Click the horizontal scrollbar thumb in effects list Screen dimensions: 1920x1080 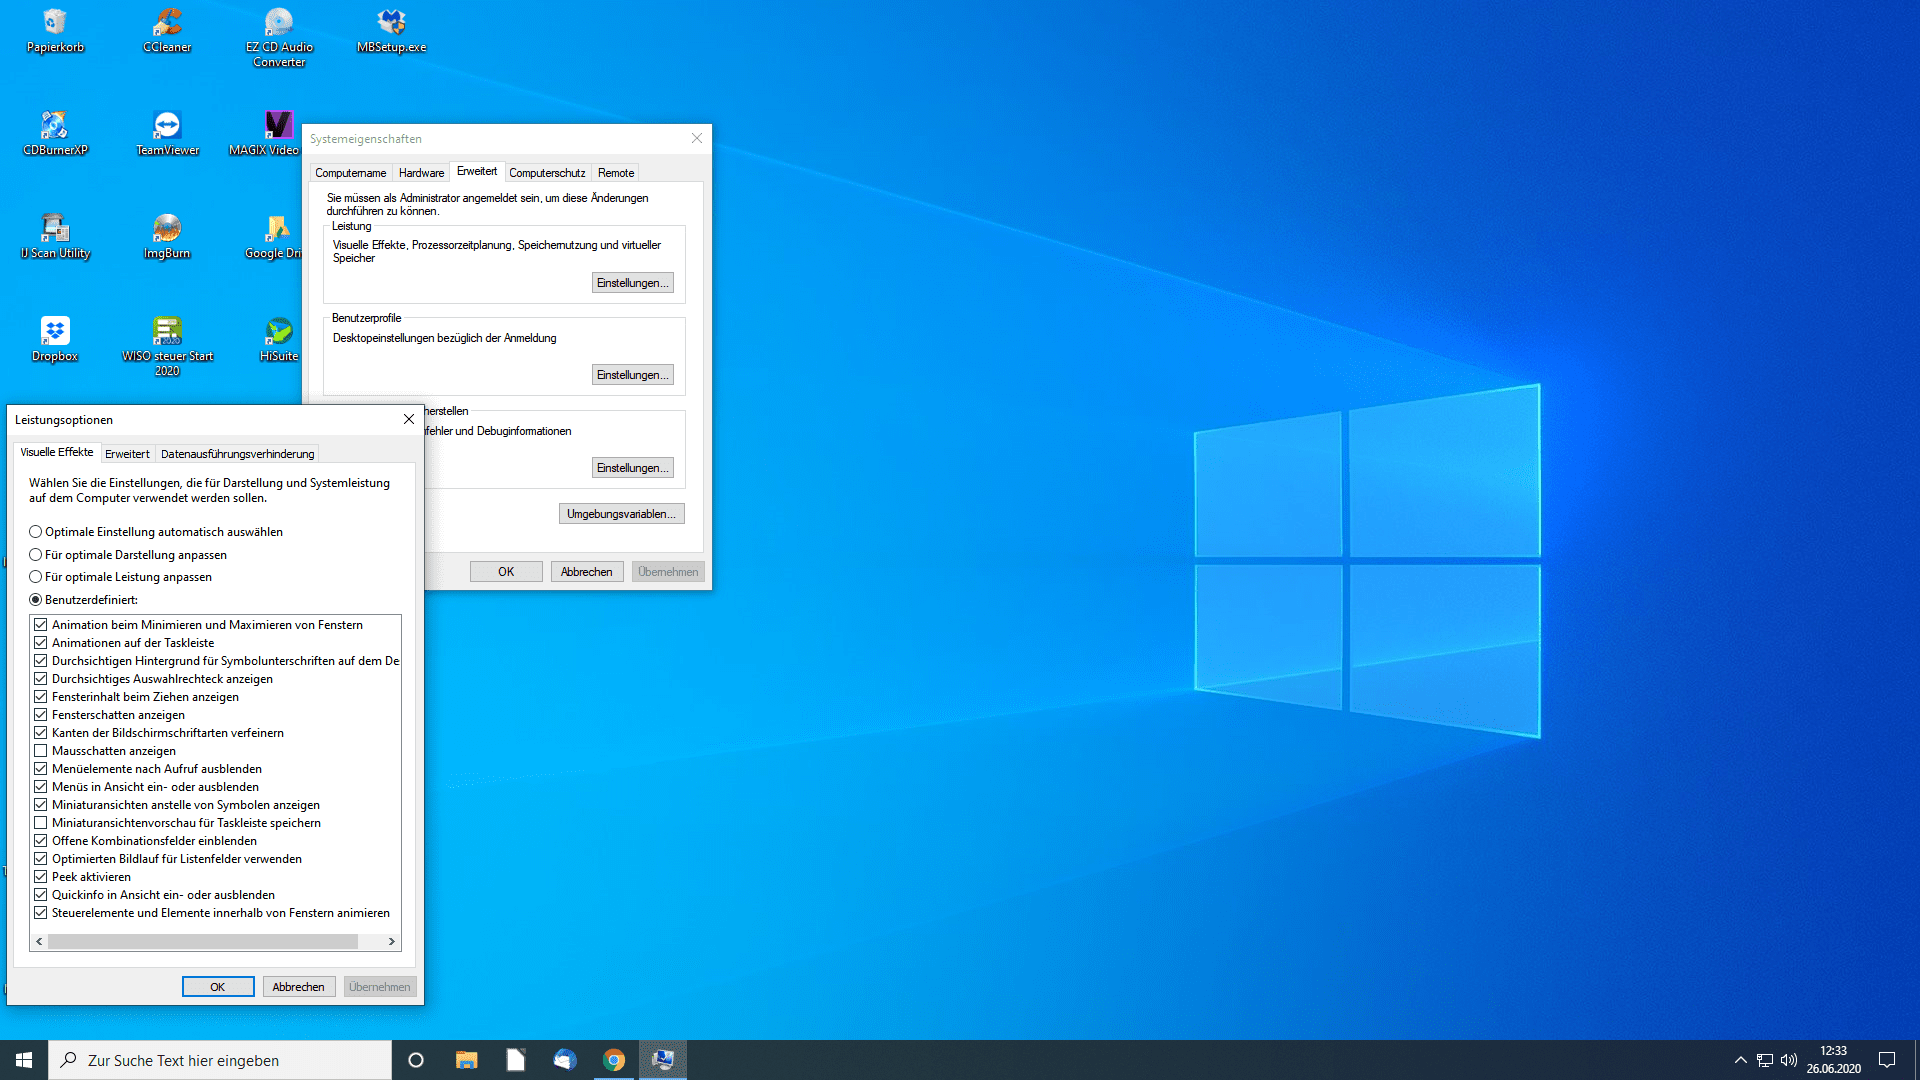click(x=203, y=942)
